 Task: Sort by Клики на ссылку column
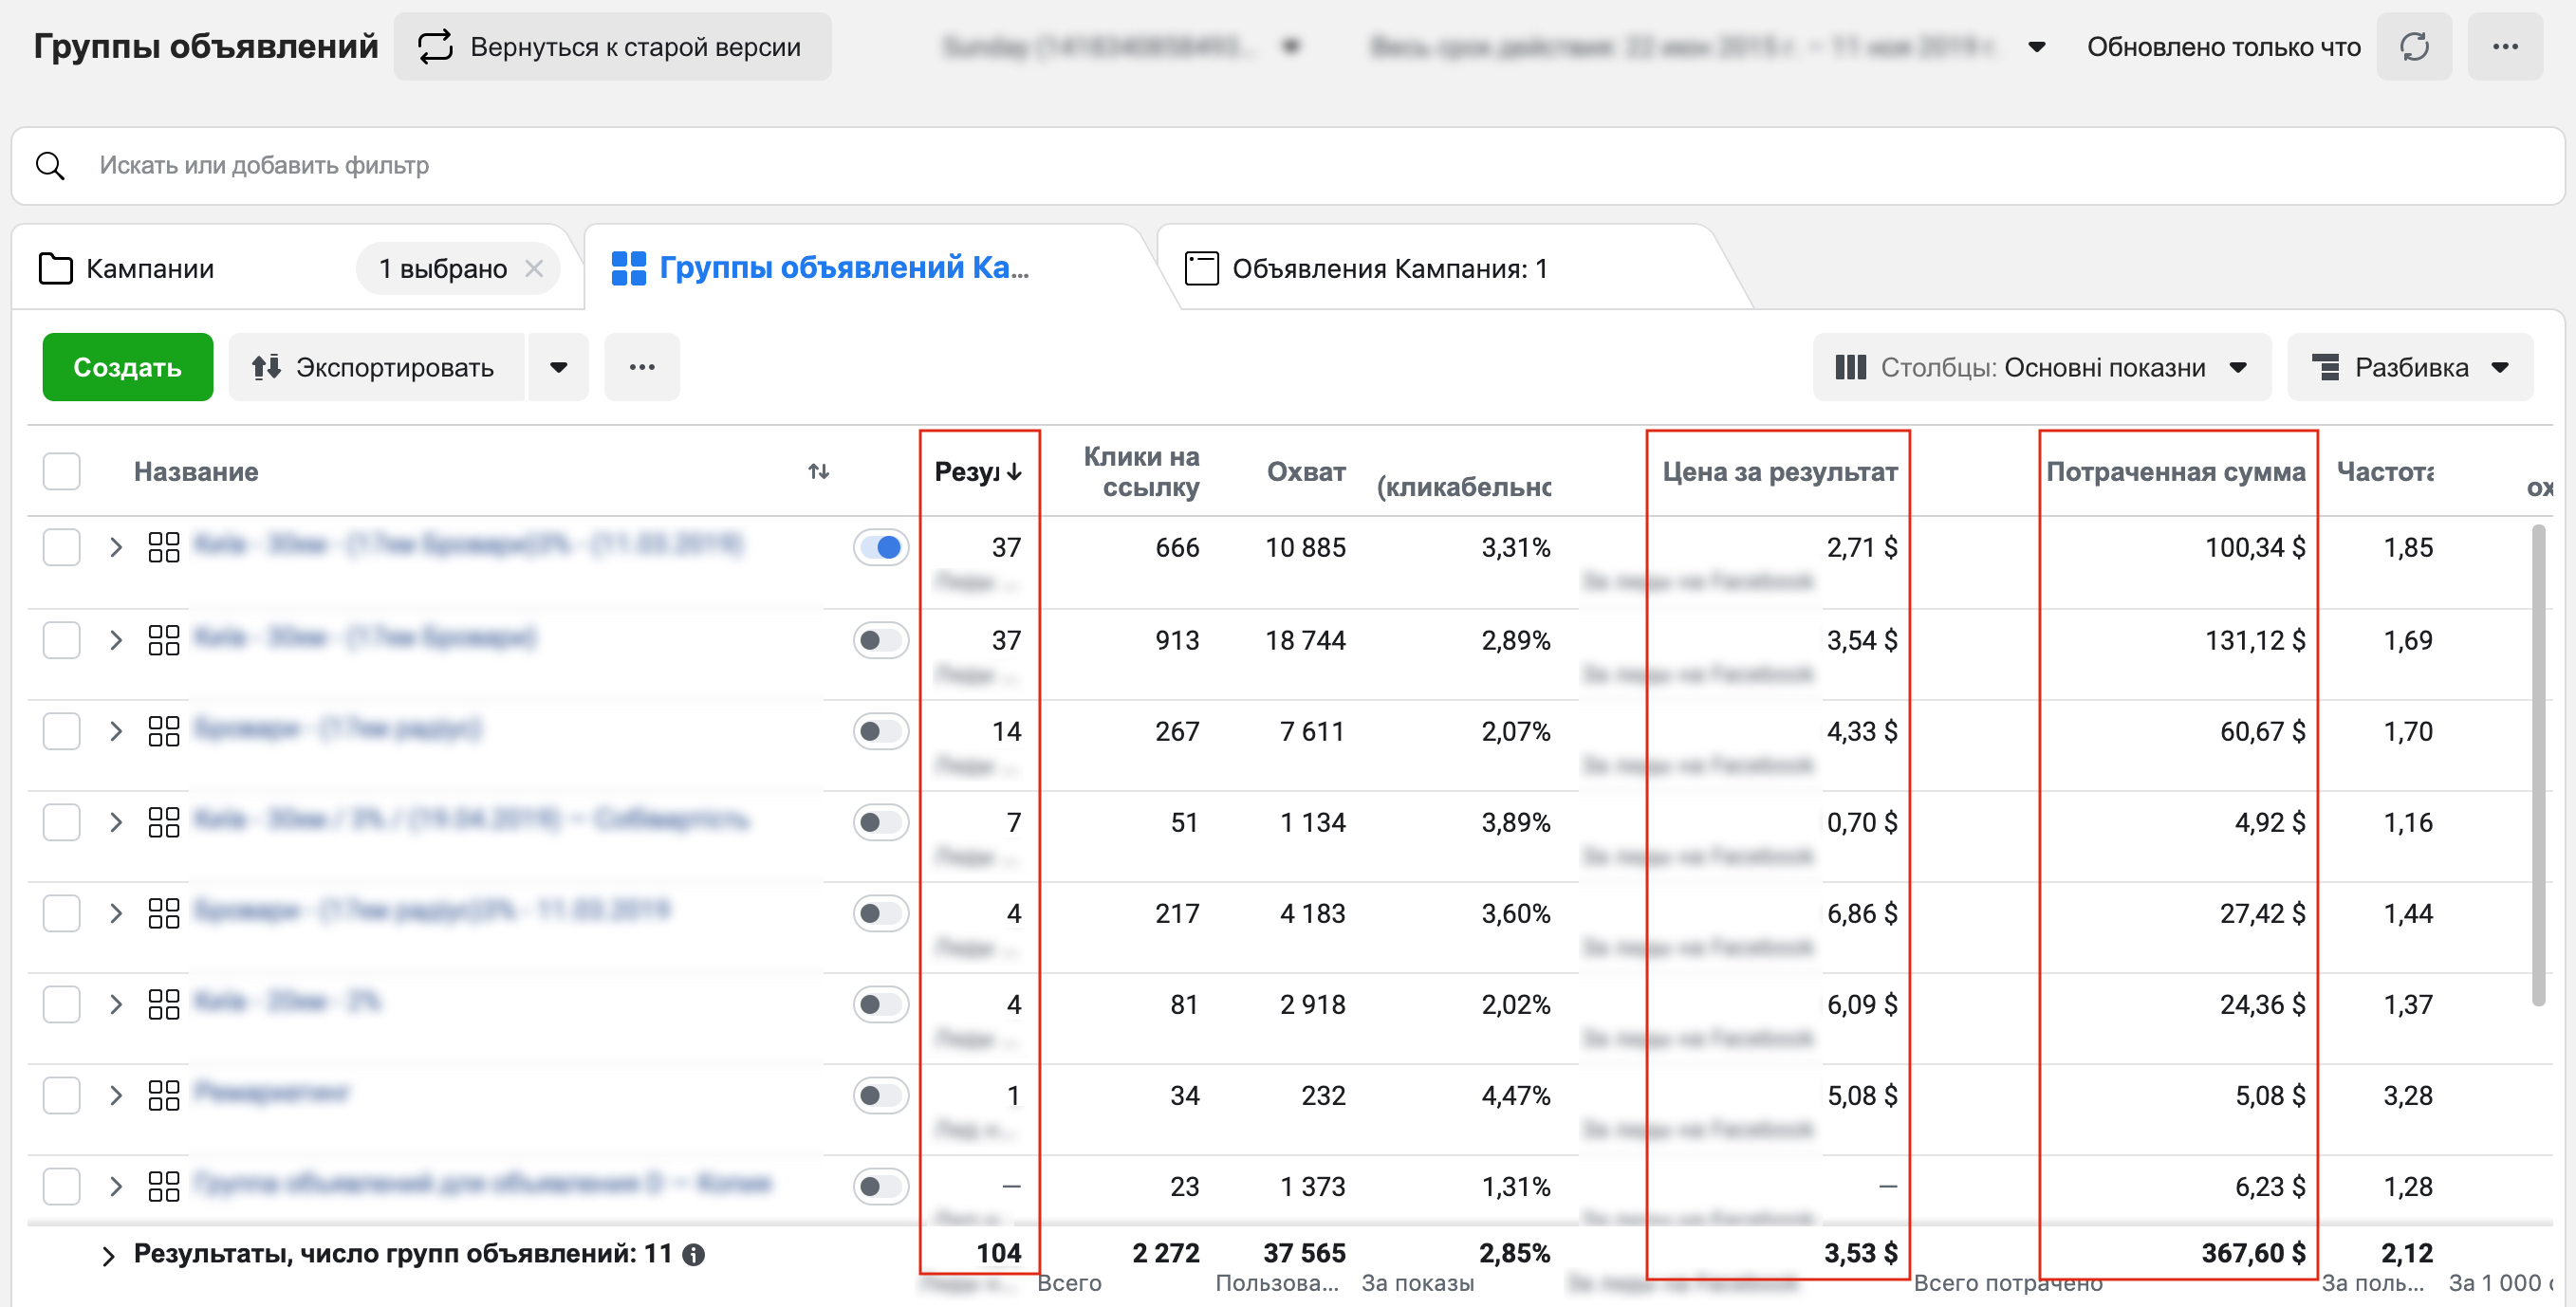coord(1142,471)
